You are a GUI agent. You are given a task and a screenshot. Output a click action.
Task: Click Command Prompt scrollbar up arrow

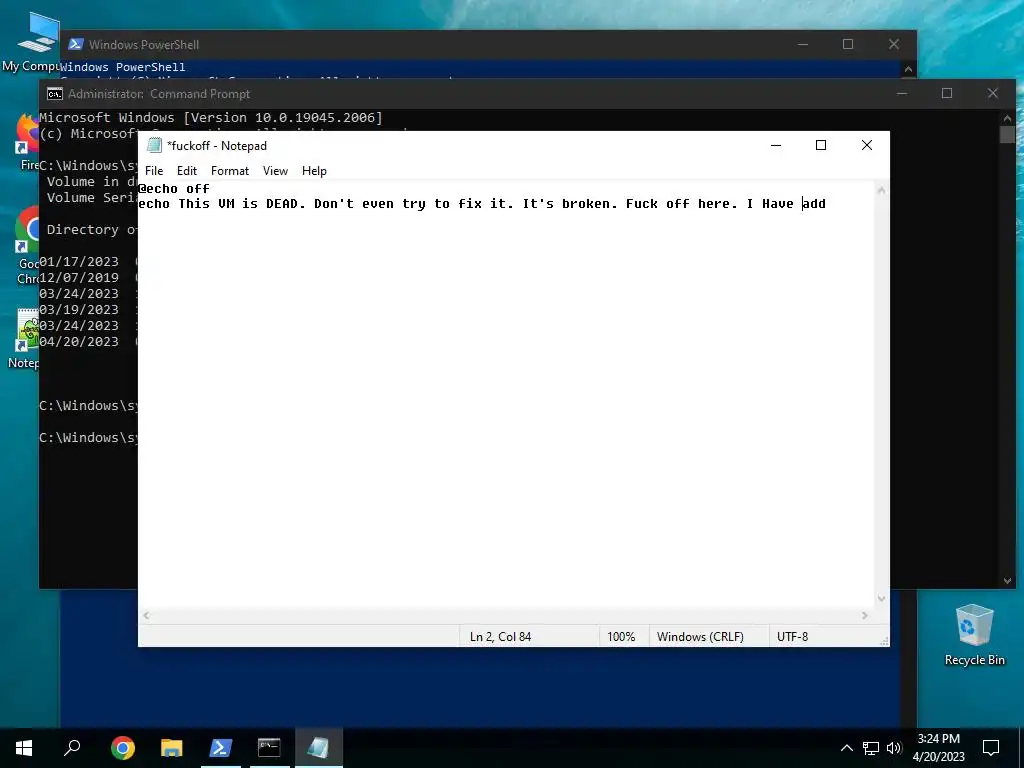point(1007,118)
